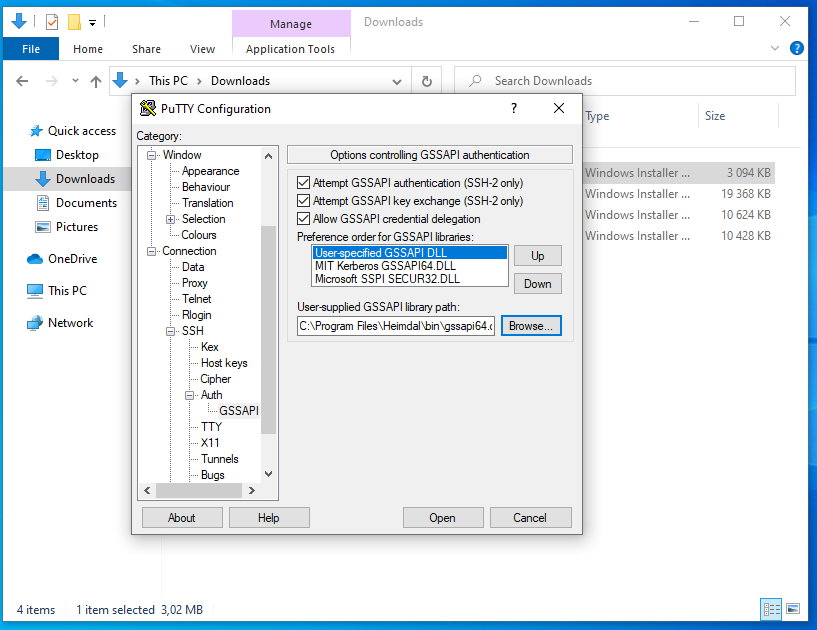Switch to large icons view button
The height and width of the screenshot is (630, 817).
(792, 608)
